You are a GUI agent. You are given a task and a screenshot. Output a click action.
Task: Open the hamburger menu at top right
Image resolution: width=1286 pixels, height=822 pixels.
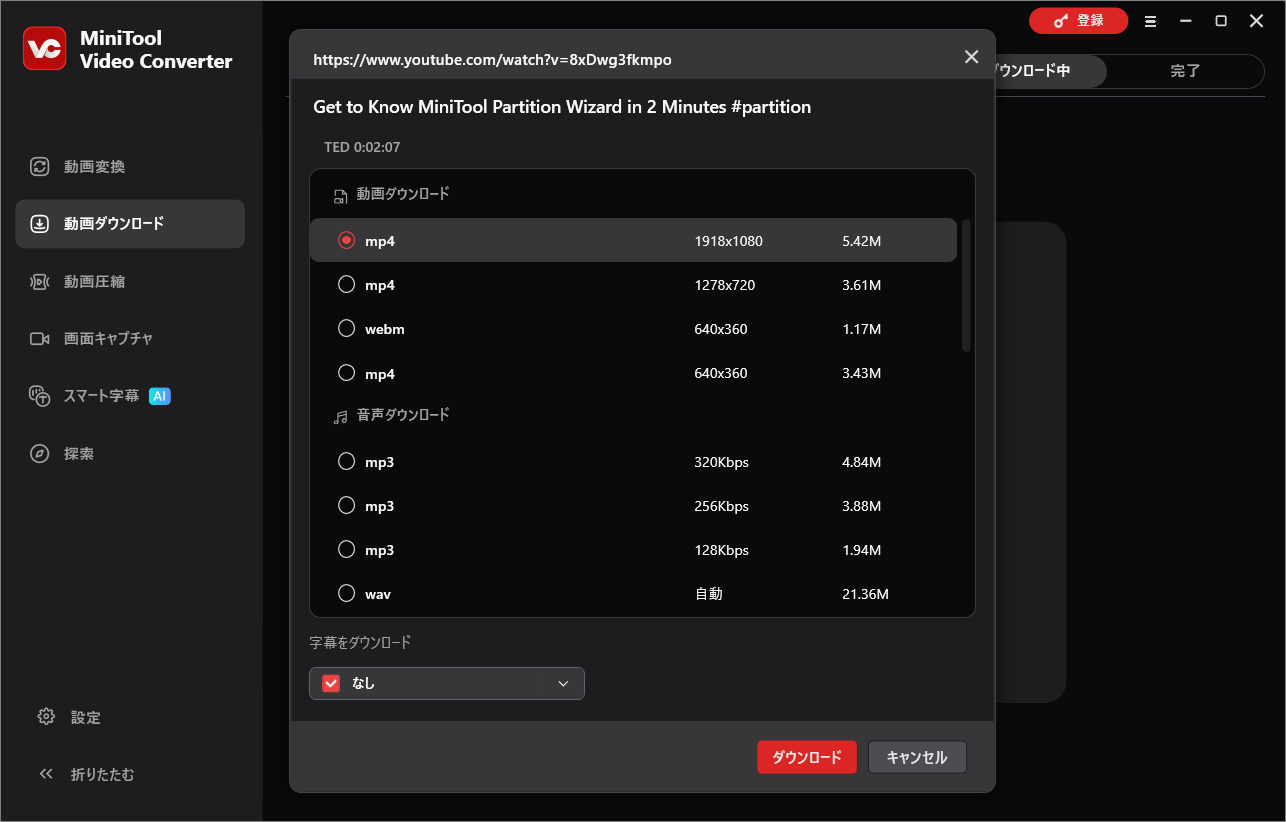pos(1151,20)
